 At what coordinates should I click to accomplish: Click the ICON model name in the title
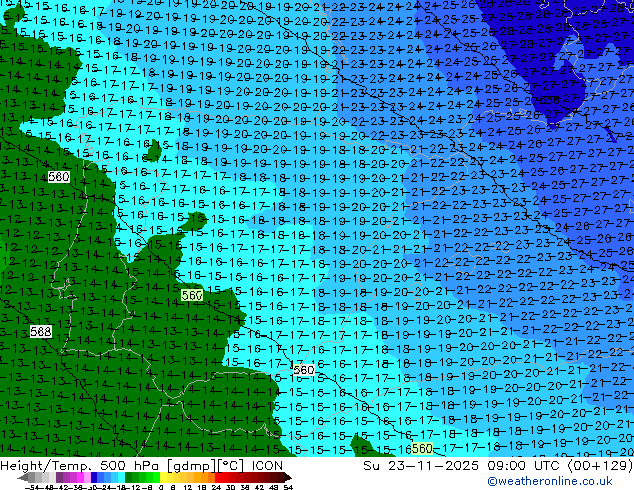coord(267,466)
